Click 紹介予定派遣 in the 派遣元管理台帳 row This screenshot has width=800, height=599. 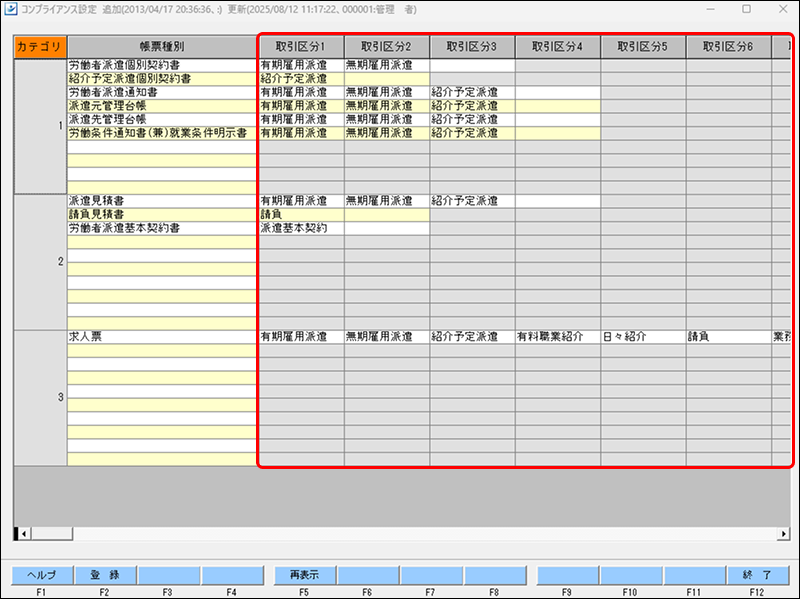click(x=472, y=106)
